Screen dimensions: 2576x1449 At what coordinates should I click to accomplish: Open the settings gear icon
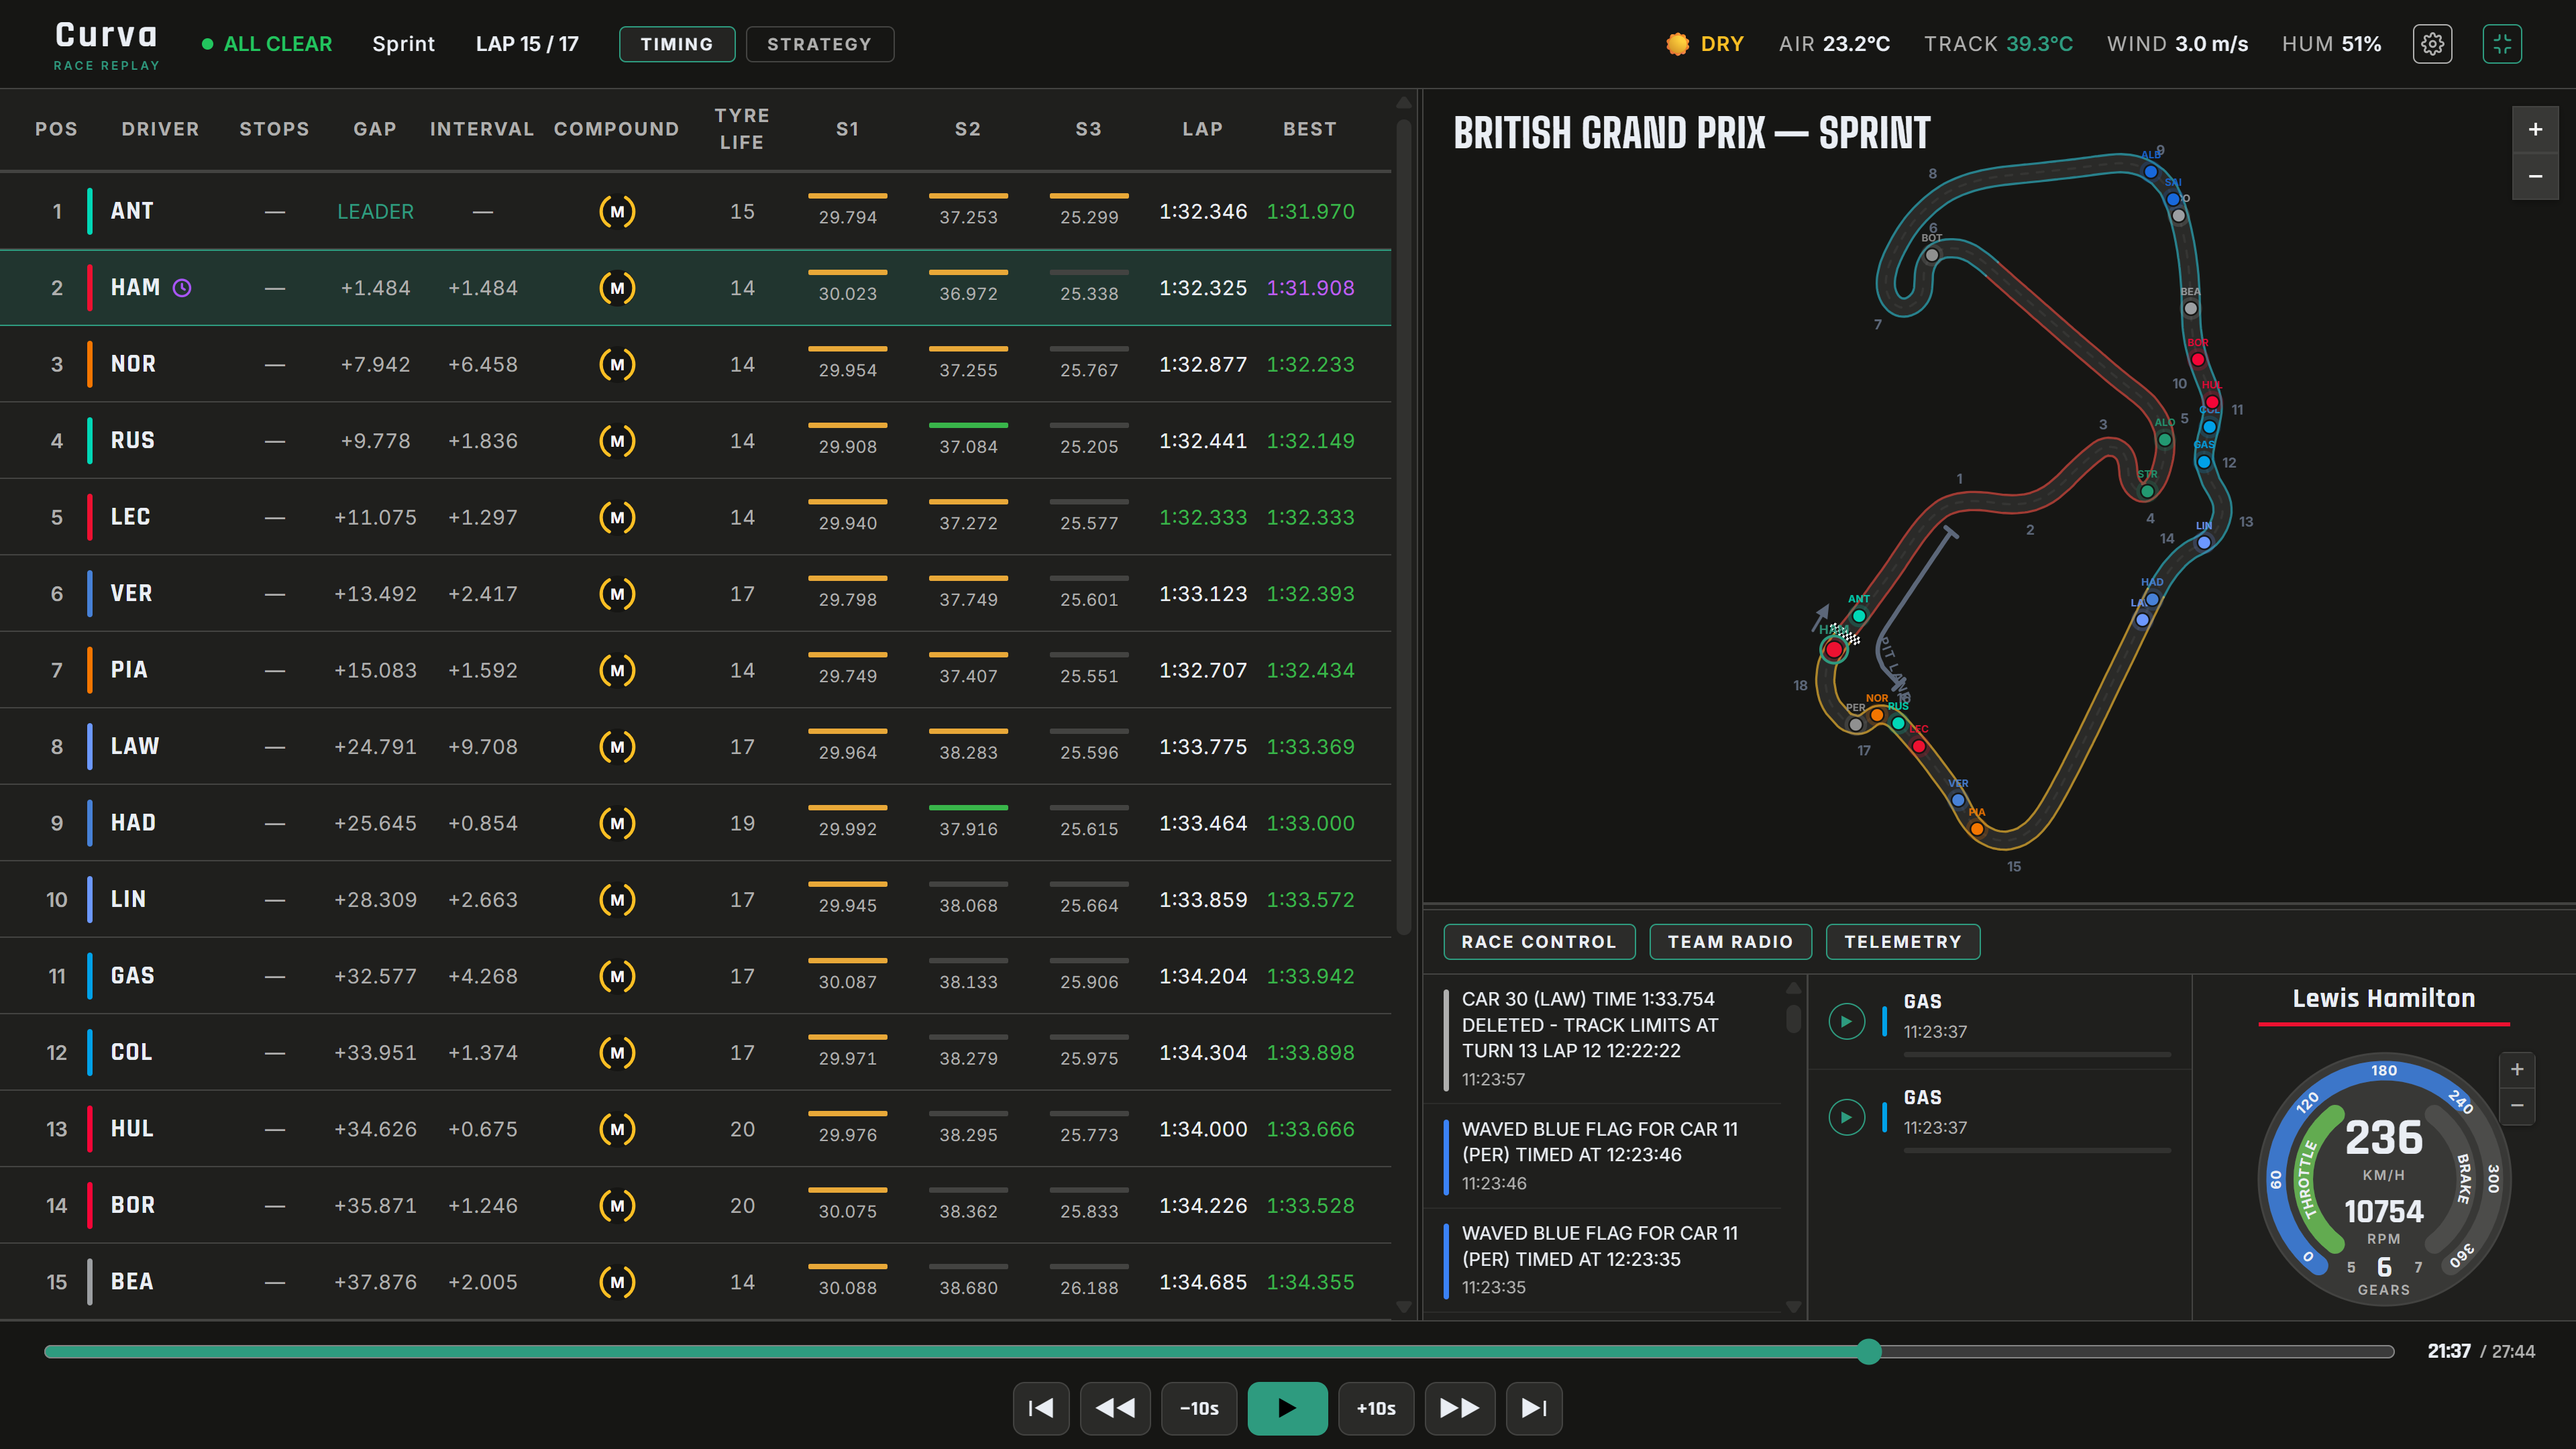coord(2432,44)
